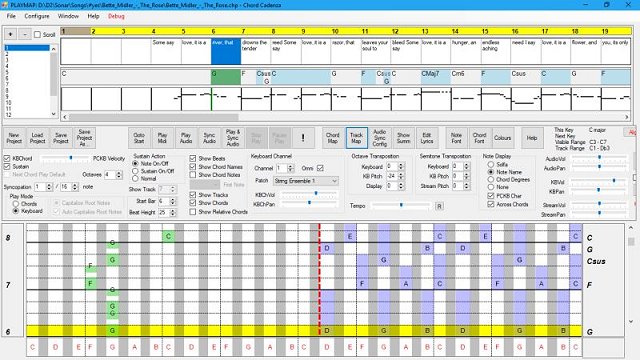
Task: Click the minus button above bar list
Action: coord(24,34)
